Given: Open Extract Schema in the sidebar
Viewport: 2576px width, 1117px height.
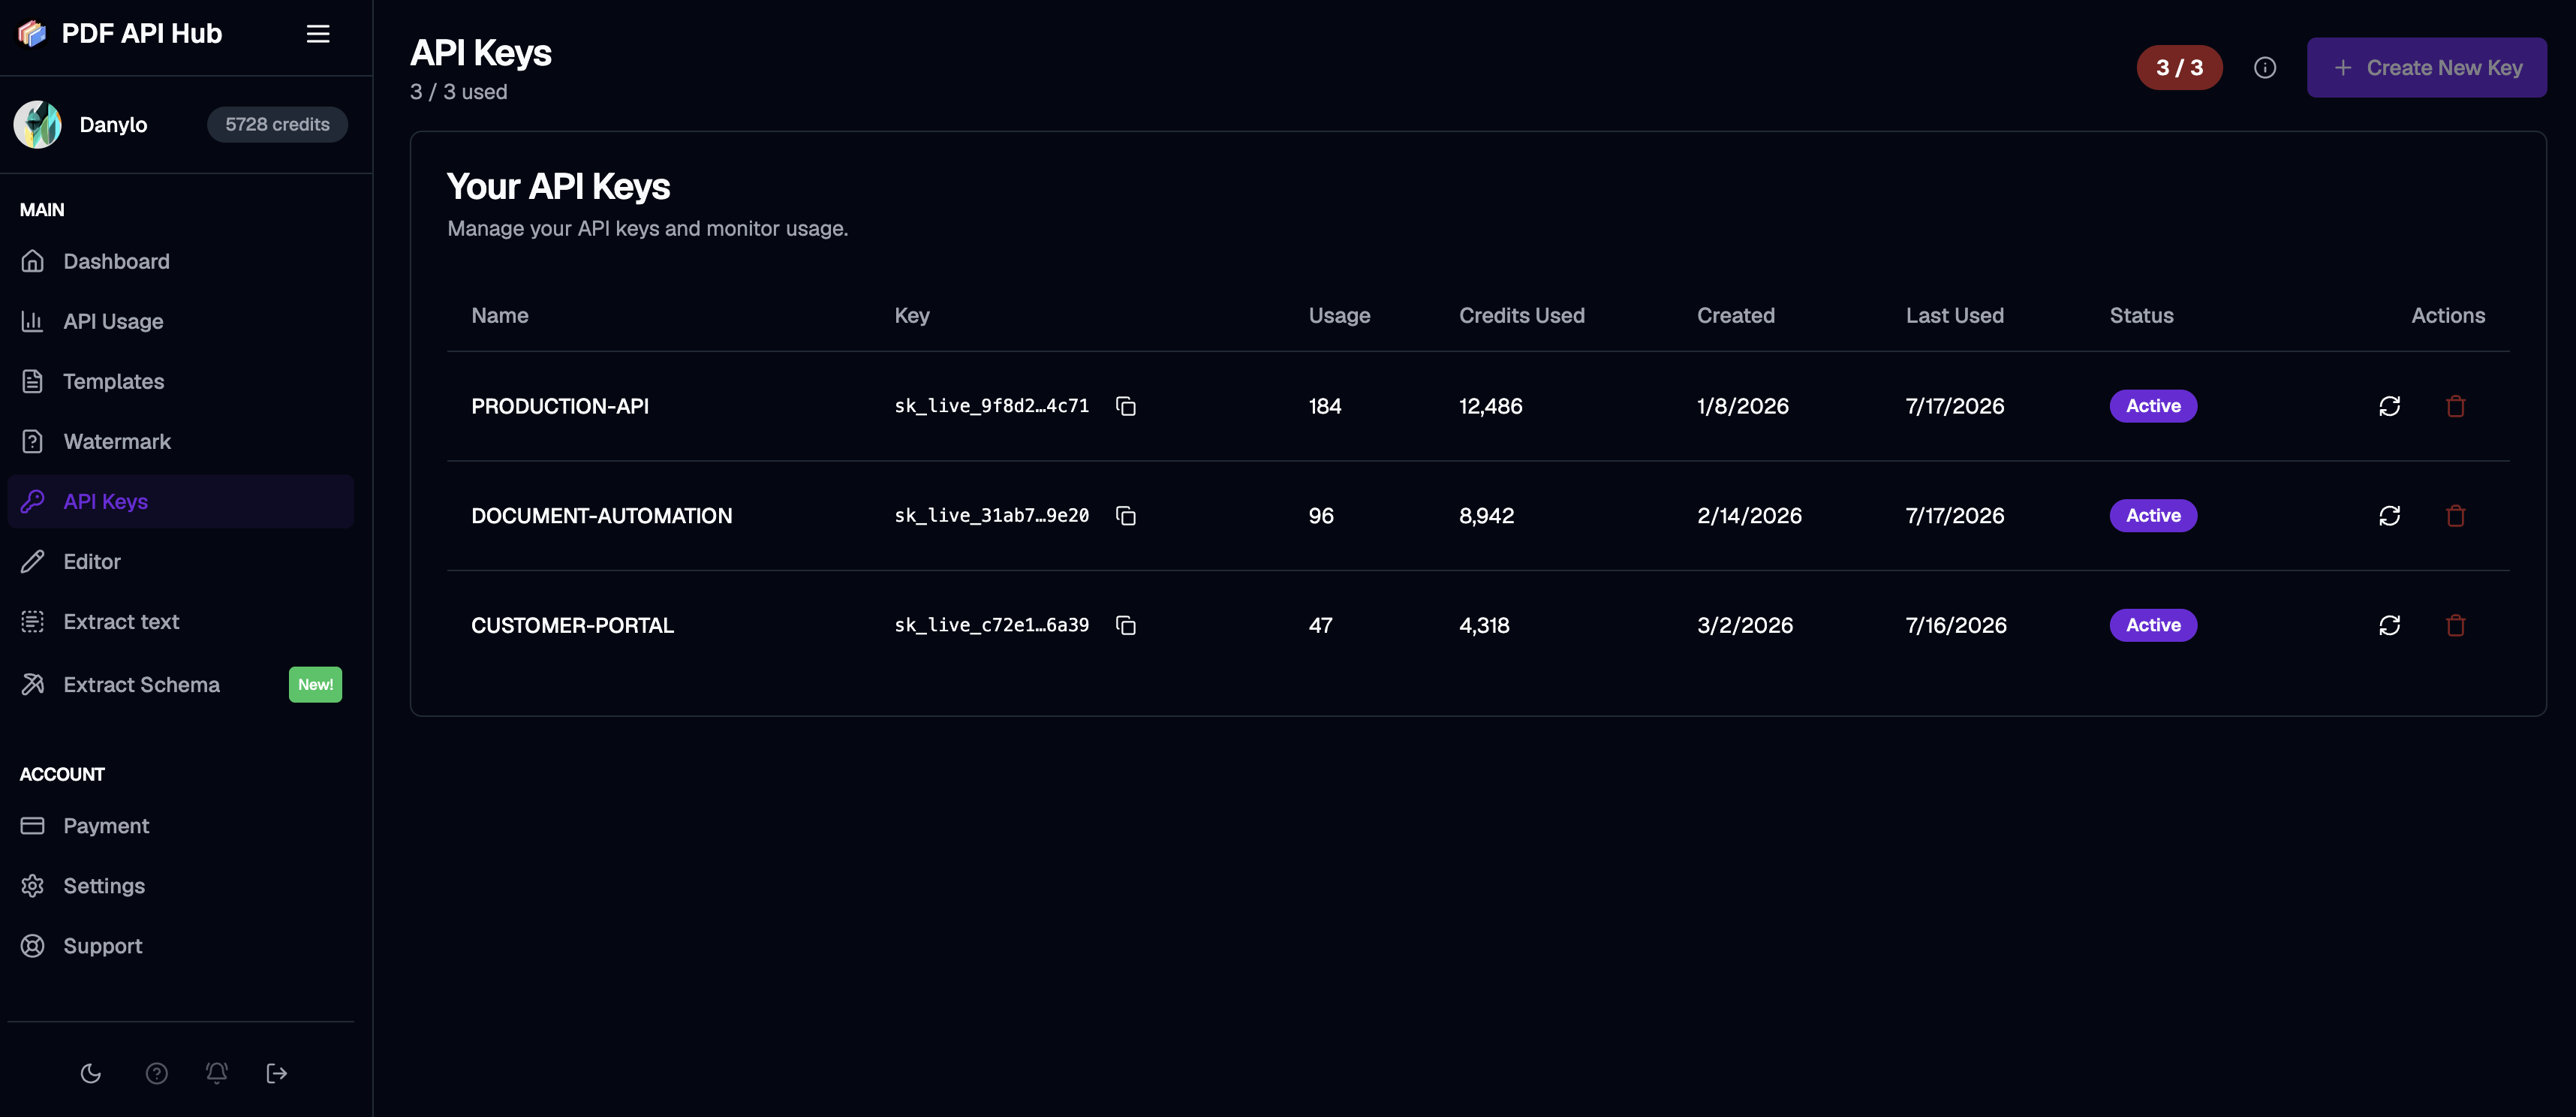Looking at the screenshot, I should [x=180, y=684].
